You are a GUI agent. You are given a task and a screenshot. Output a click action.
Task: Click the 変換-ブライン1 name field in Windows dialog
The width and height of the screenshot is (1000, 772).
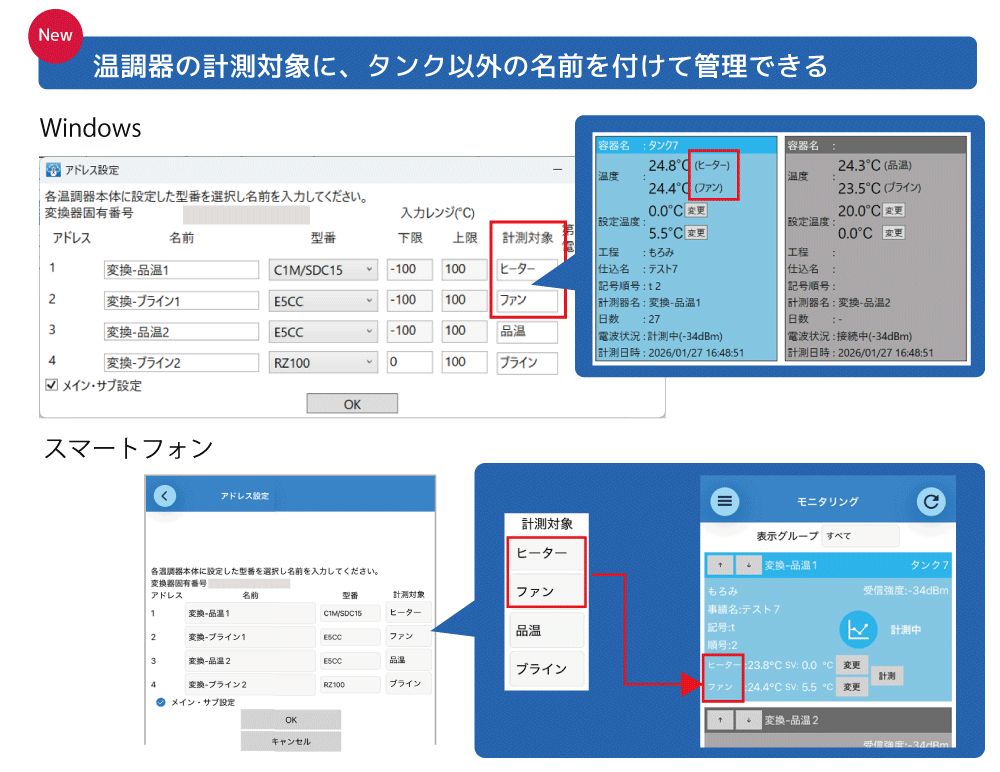[x=181, y=301]
